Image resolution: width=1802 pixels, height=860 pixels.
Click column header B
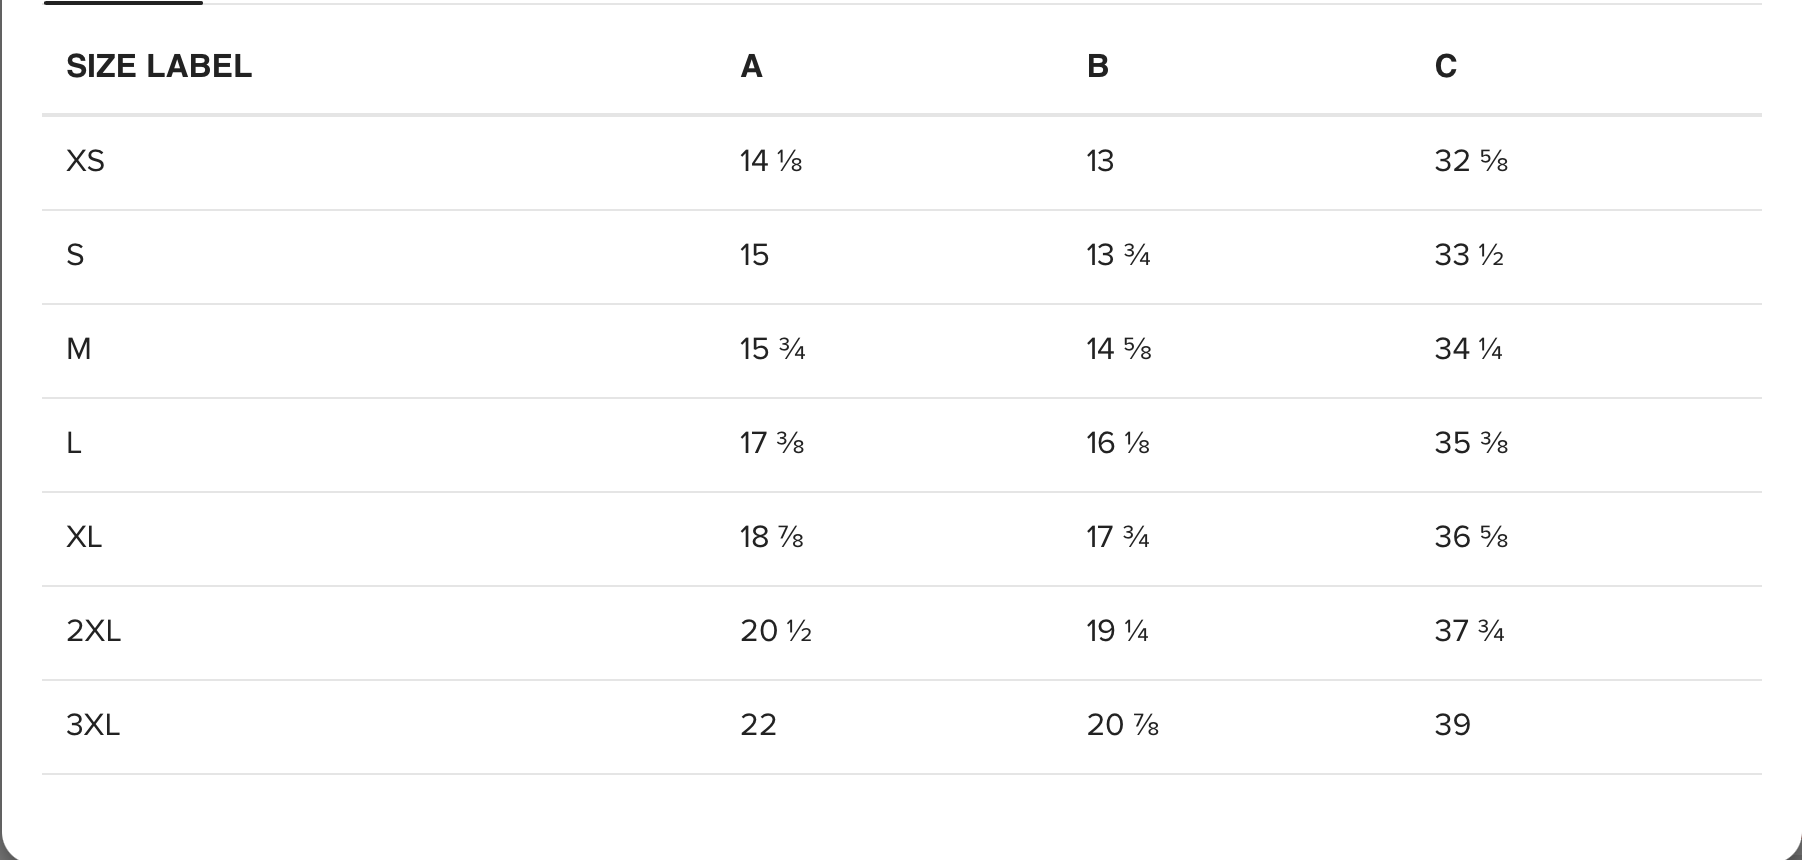pyautogui.click(x=1097, y=66)
